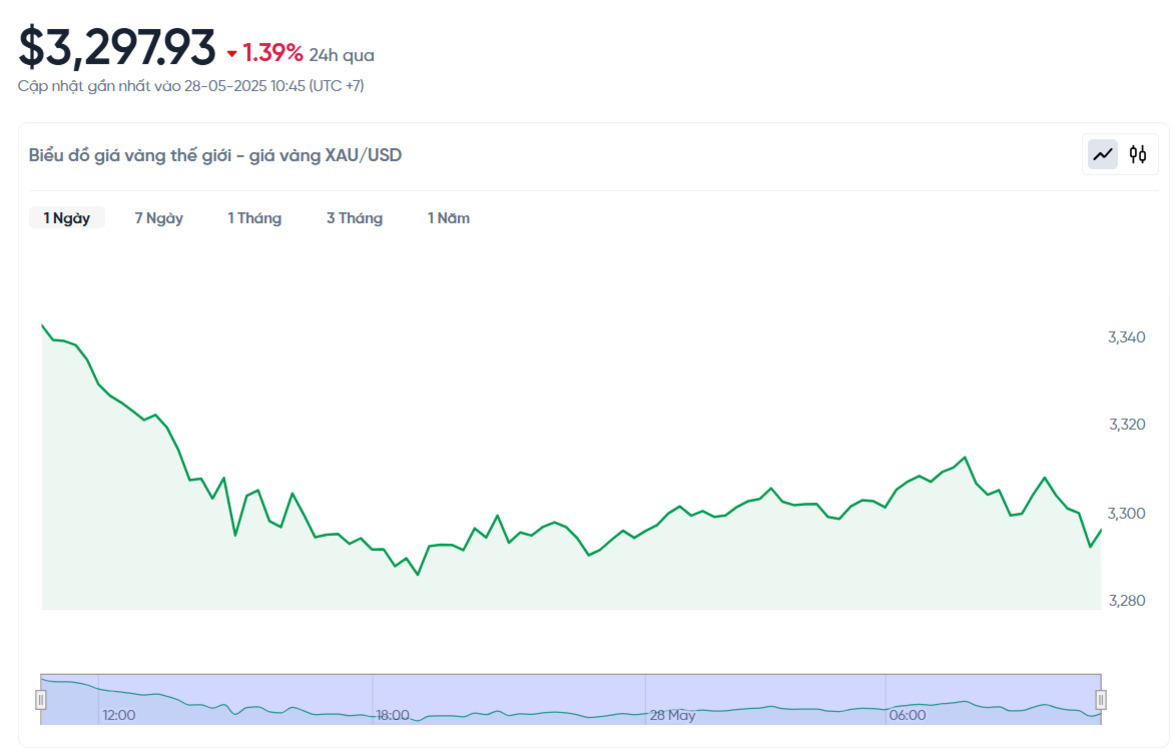View the 1 Năm chart range
This screenshot has width=1173, height=750.
coord(448,218)
